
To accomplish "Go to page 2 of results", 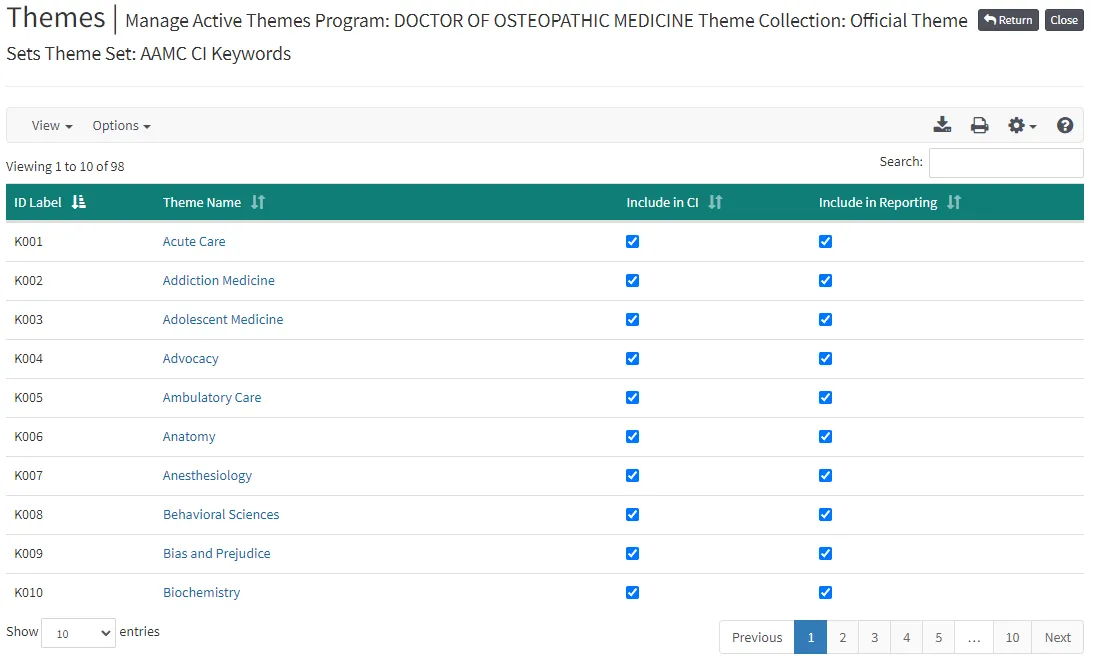I will click(x=843, y=637).
